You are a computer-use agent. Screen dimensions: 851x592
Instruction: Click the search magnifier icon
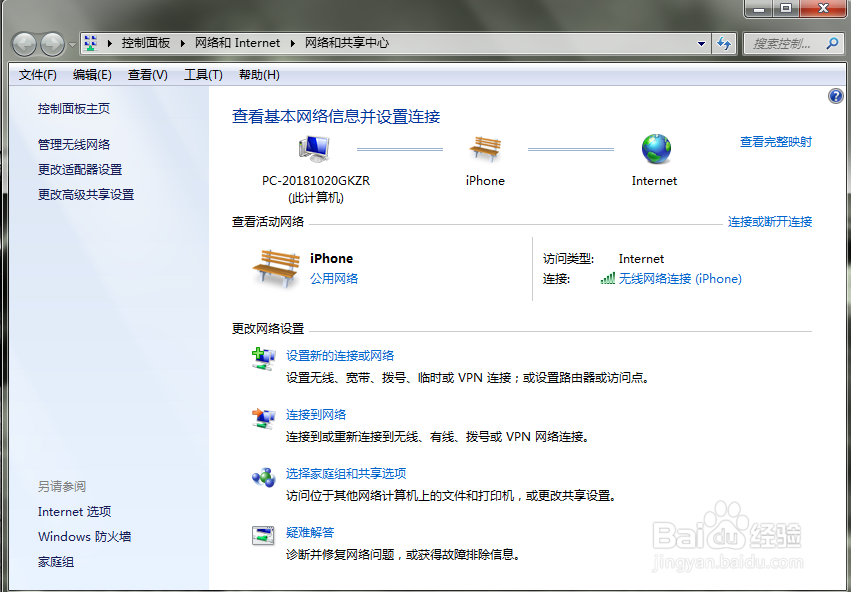click(x=832, y=43)
